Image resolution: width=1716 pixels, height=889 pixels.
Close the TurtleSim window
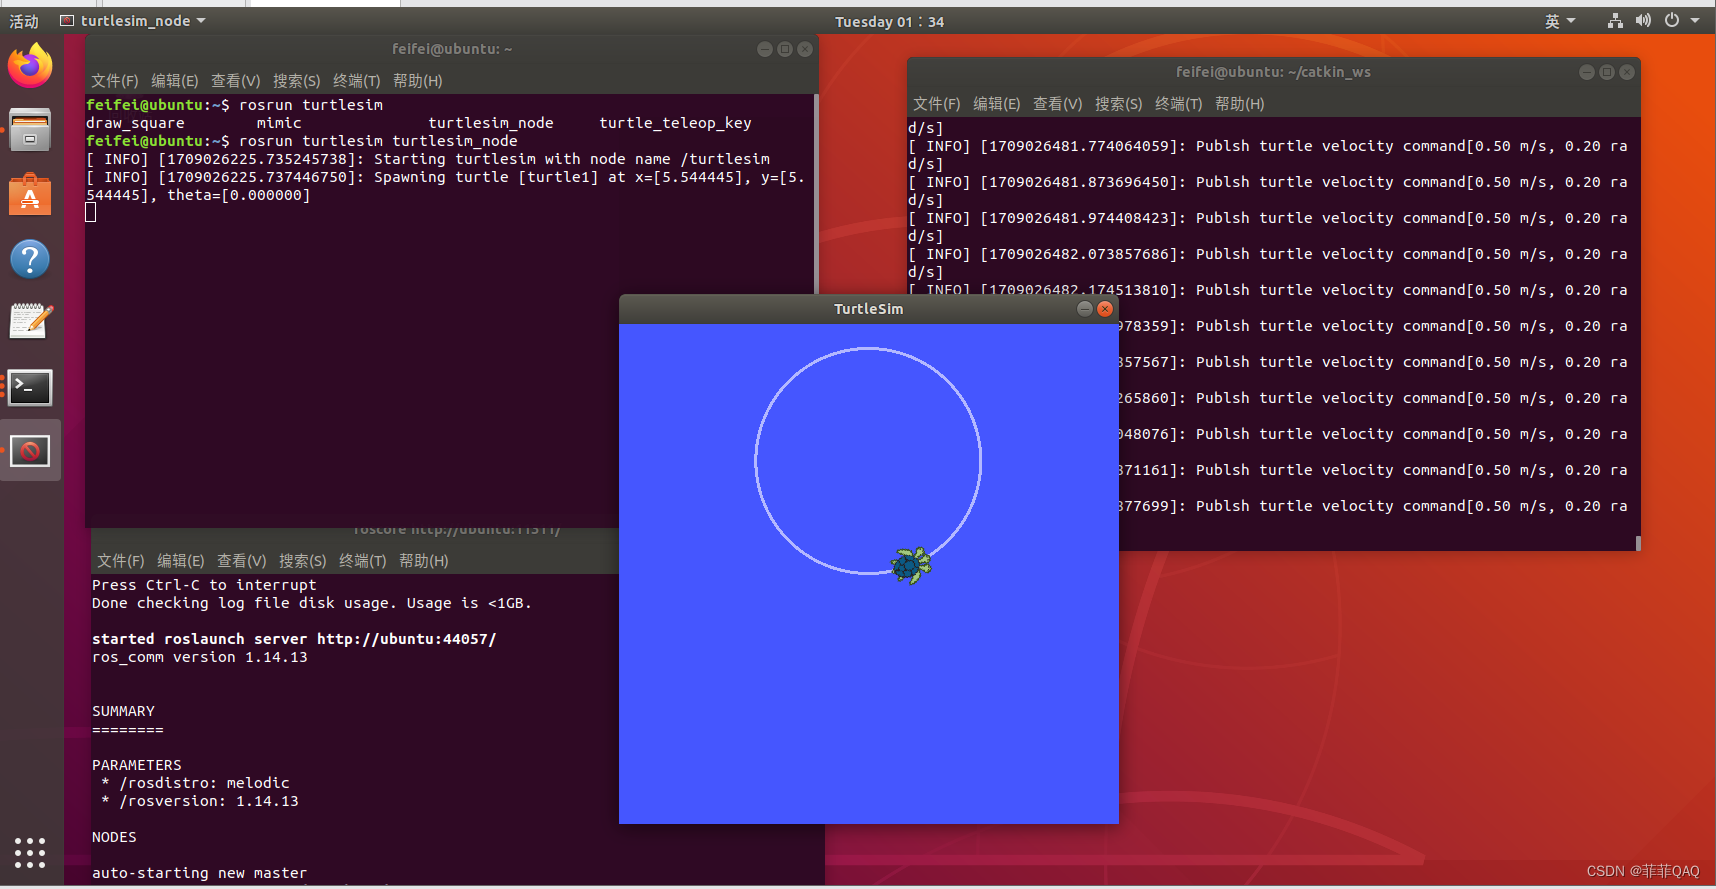click(x=1105, y=309)
